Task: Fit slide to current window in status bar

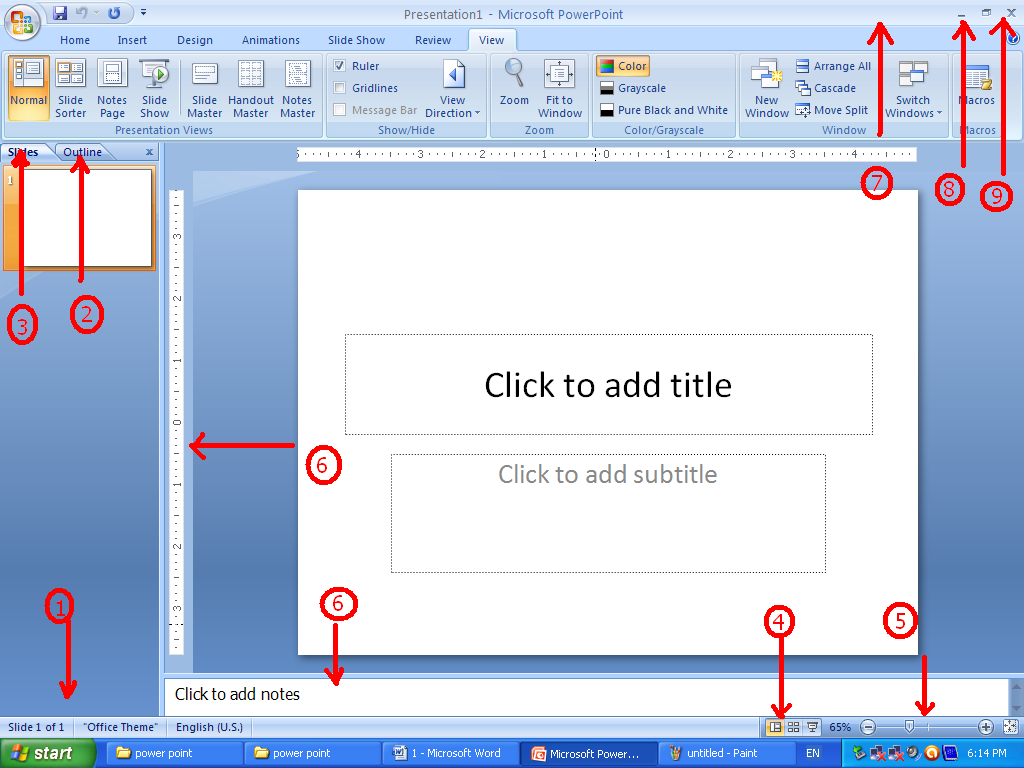Action: (x=1010, y=727)
